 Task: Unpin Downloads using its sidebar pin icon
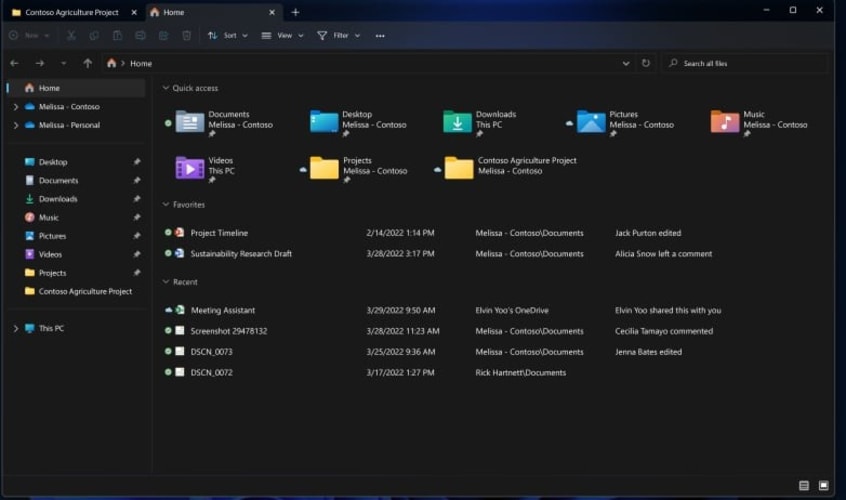pyautogui.click(x=137, y=199)
